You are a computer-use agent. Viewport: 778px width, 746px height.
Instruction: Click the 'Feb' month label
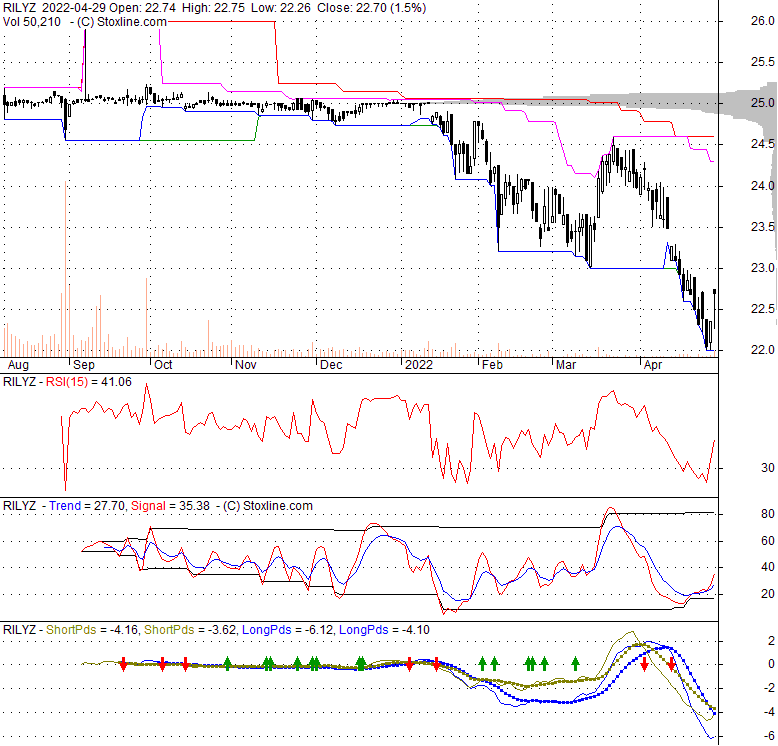(x=492, y=365)
